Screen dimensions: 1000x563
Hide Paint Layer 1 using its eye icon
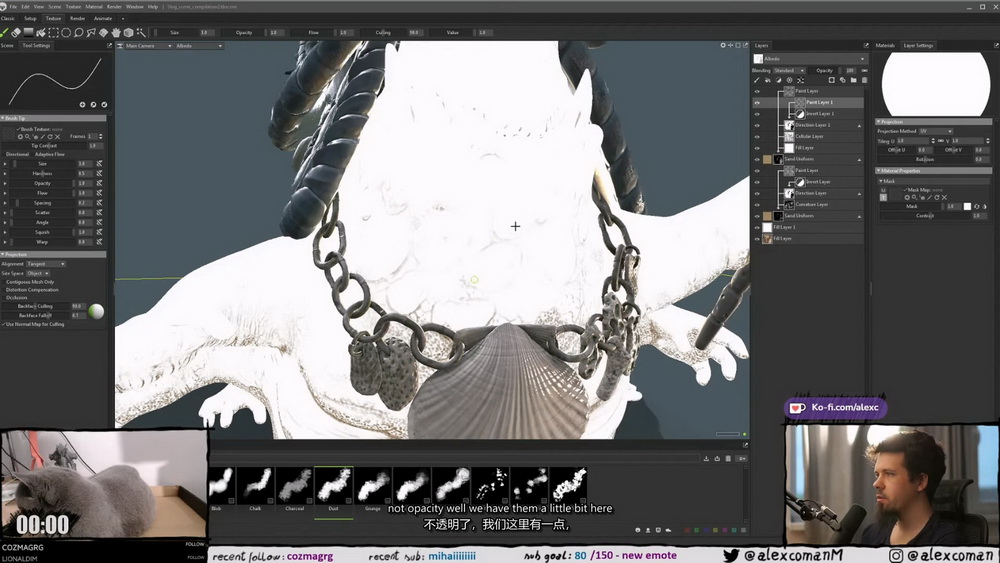(x=757, y=103)
